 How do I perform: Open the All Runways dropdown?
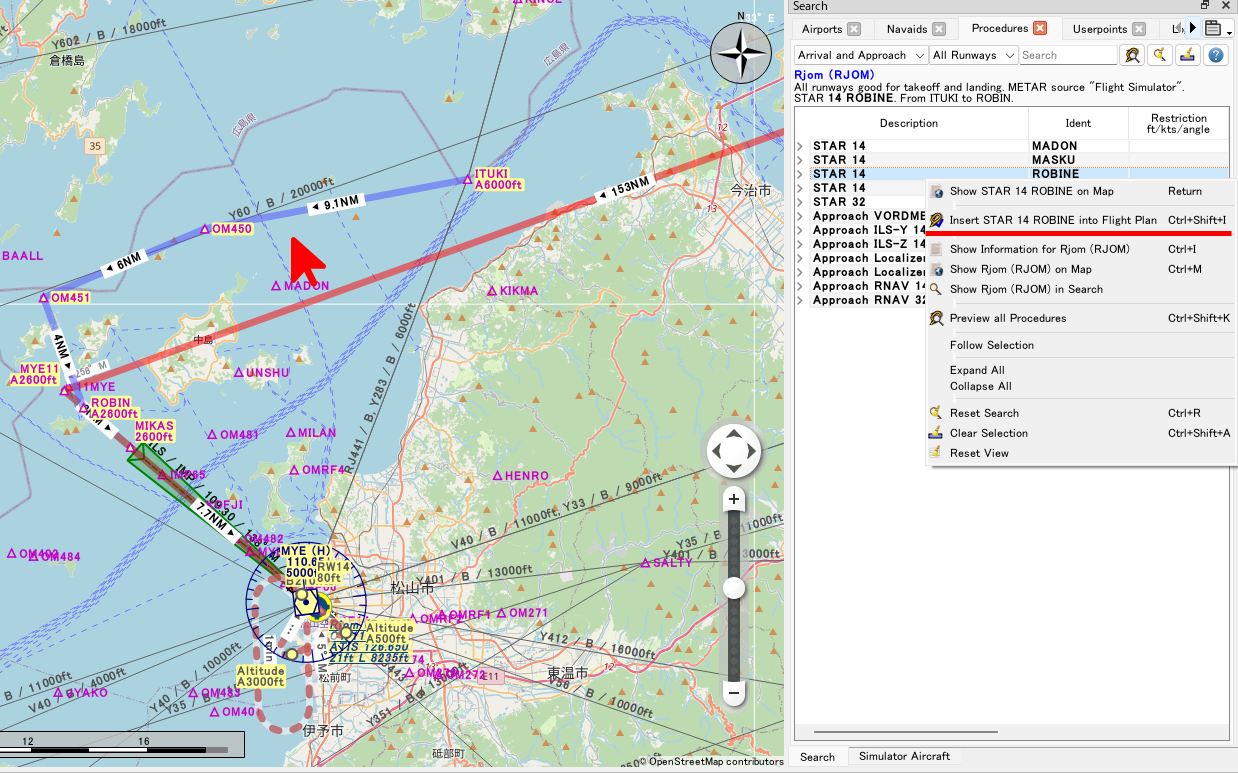point(973,55)
